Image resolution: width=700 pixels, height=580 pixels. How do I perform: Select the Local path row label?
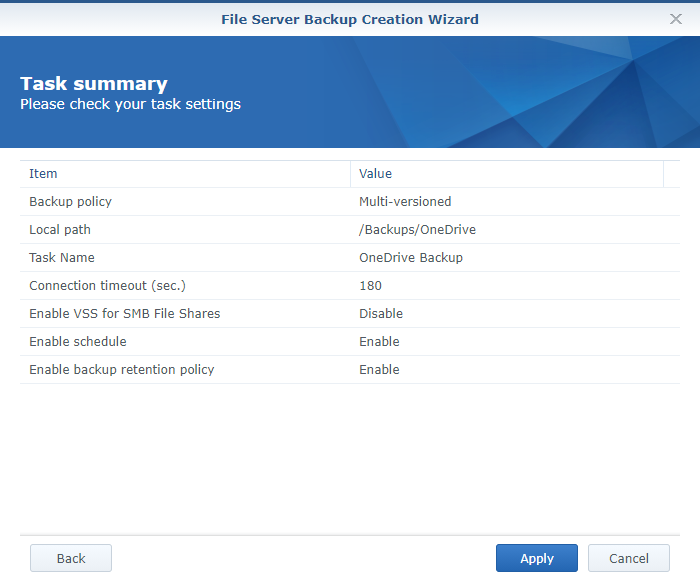click(x=60, y=230)
